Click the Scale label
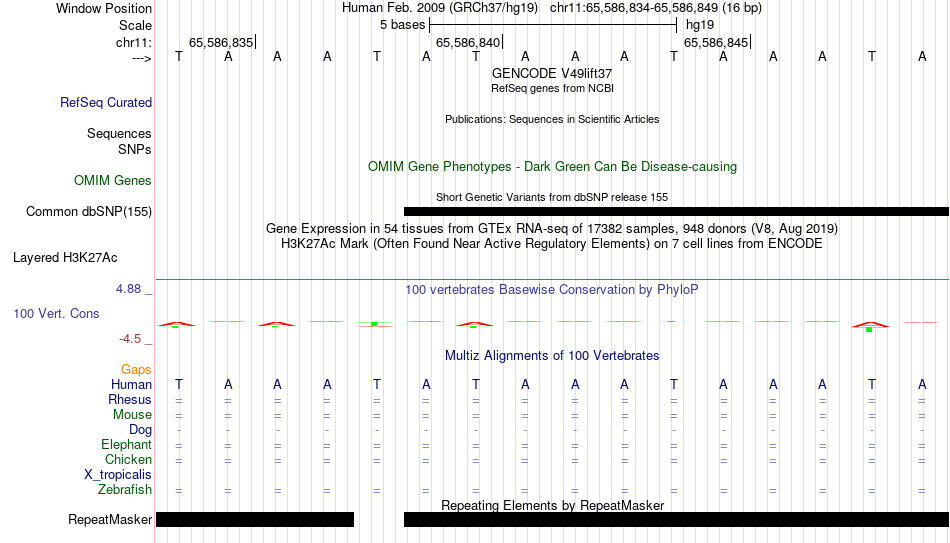 point(135,25)
